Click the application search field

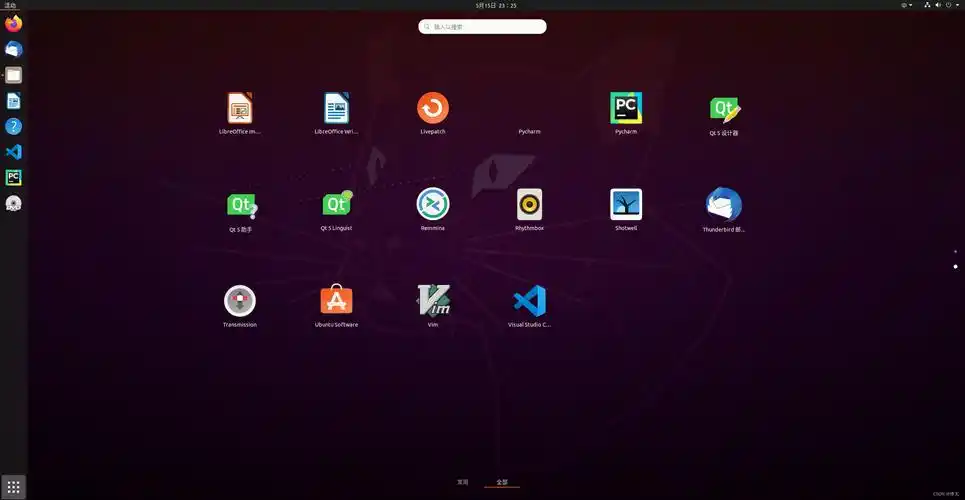(482, 26)
